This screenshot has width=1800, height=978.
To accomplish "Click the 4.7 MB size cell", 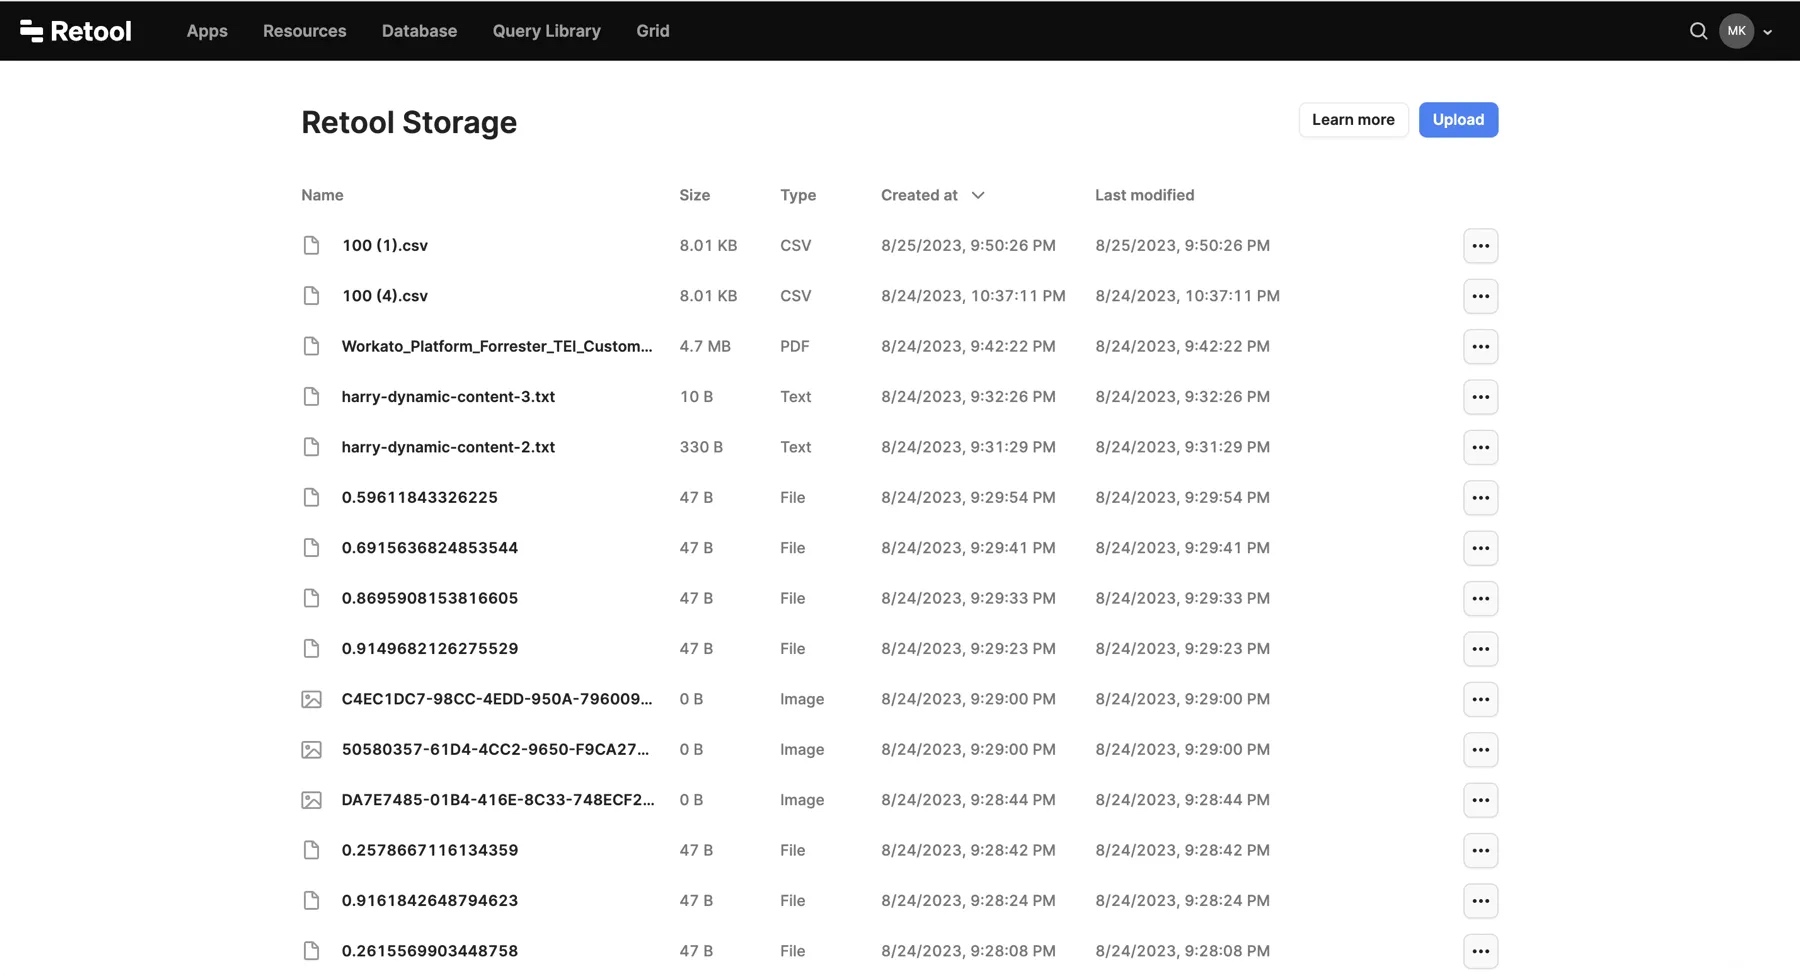I will [x=705, y=346].
